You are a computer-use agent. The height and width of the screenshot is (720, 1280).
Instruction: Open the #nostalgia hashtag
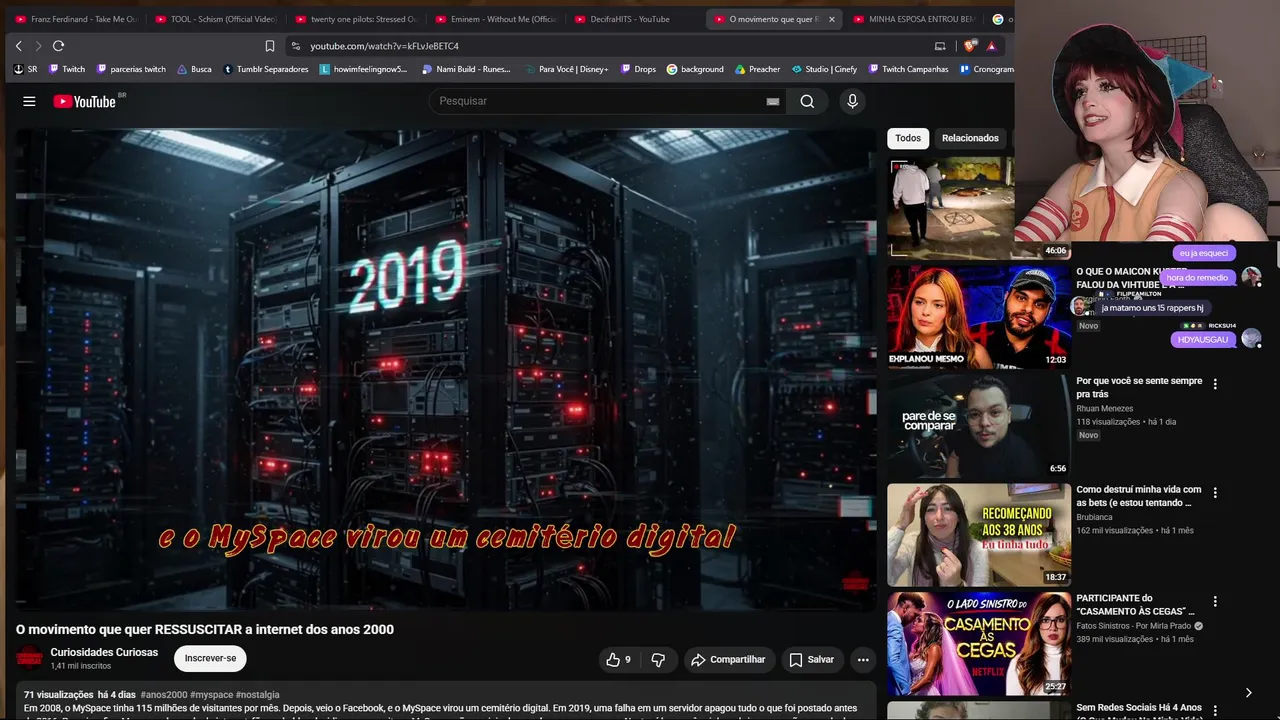click(258, 695)
